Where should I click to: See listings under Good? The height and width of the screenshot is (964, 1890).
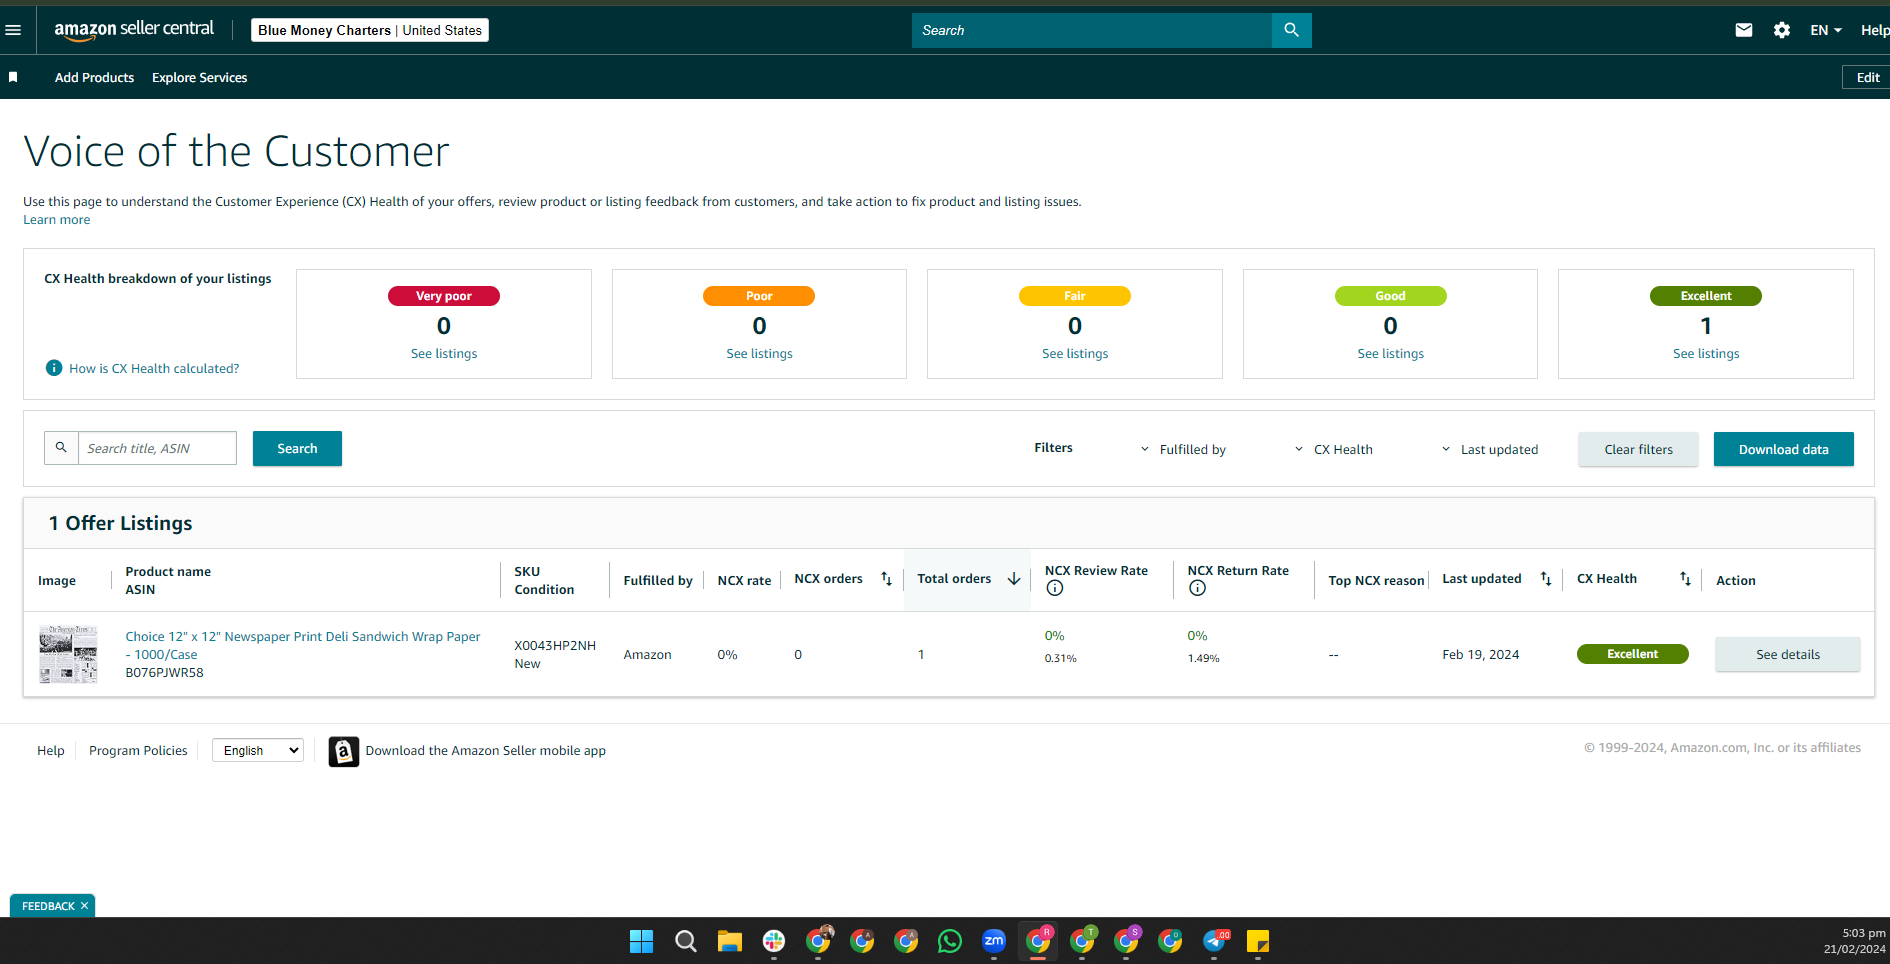tap(1390, 354)
